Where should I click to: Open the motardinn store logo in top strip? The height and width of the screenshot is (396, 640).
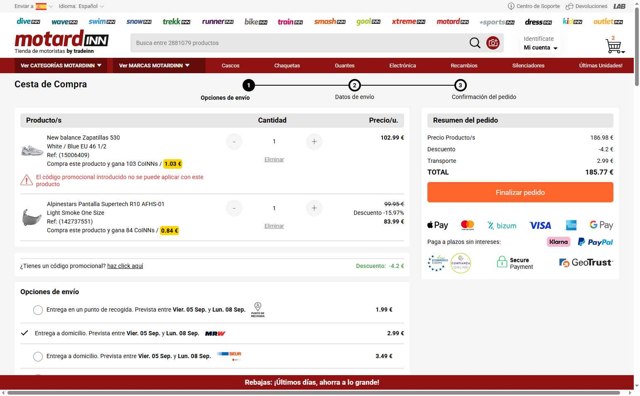(x=453, y=21)
